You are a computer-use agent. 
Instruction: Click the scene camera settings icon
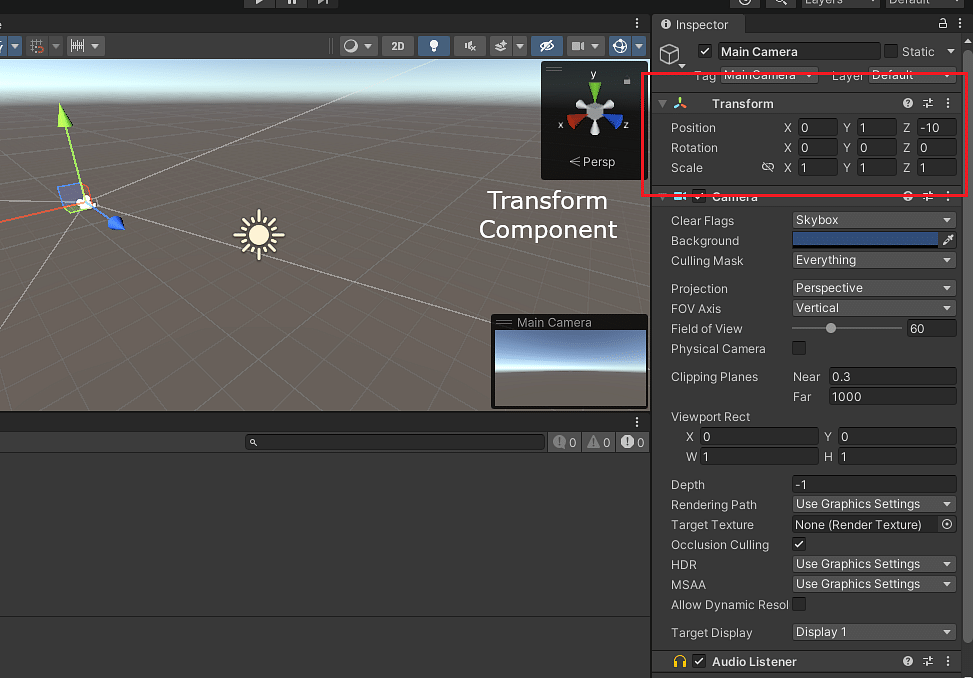(578, 46)
